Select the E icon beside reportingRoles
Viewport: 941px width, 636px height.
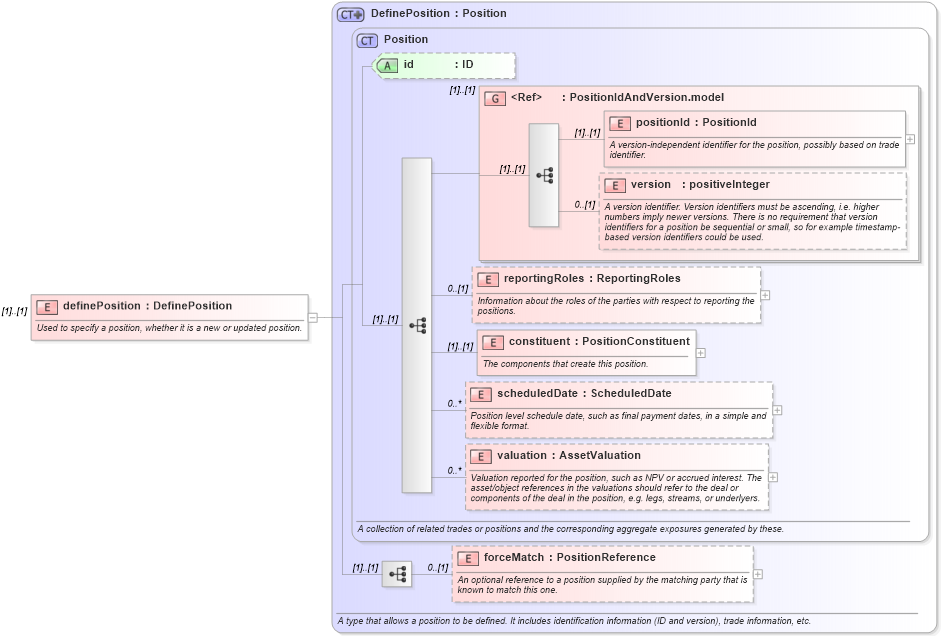pos(487,278)
